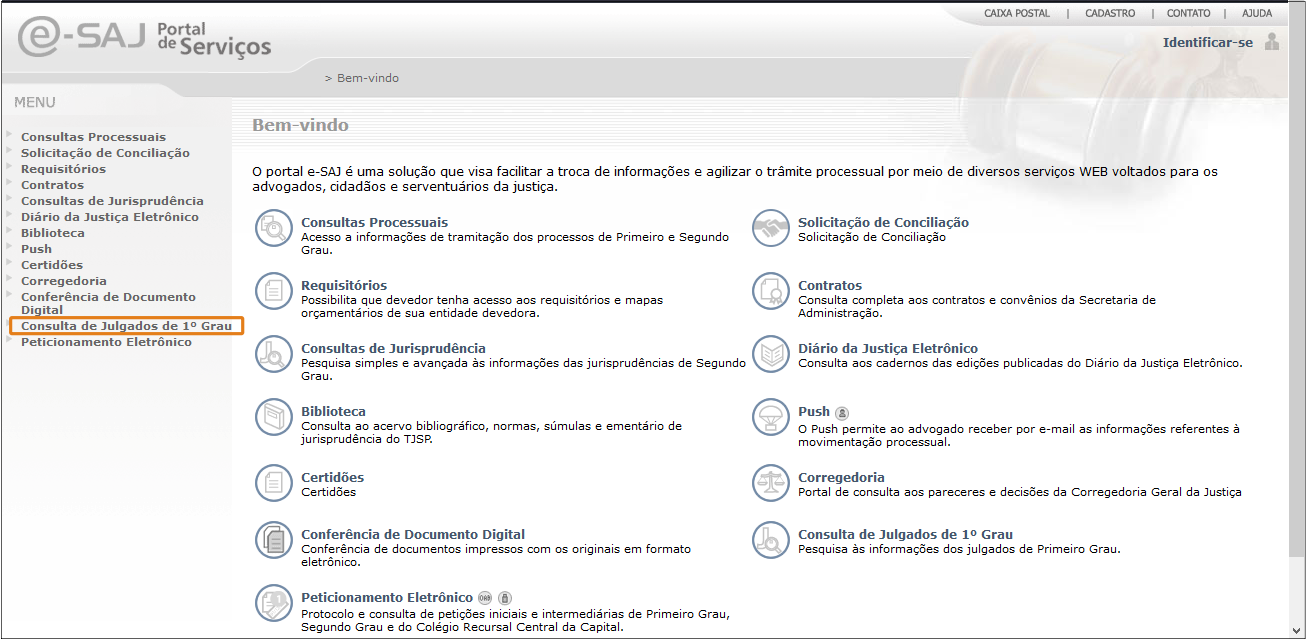
Task: Open Peticionamento Eletrônico heading link in main content
Action: point(387,597)
